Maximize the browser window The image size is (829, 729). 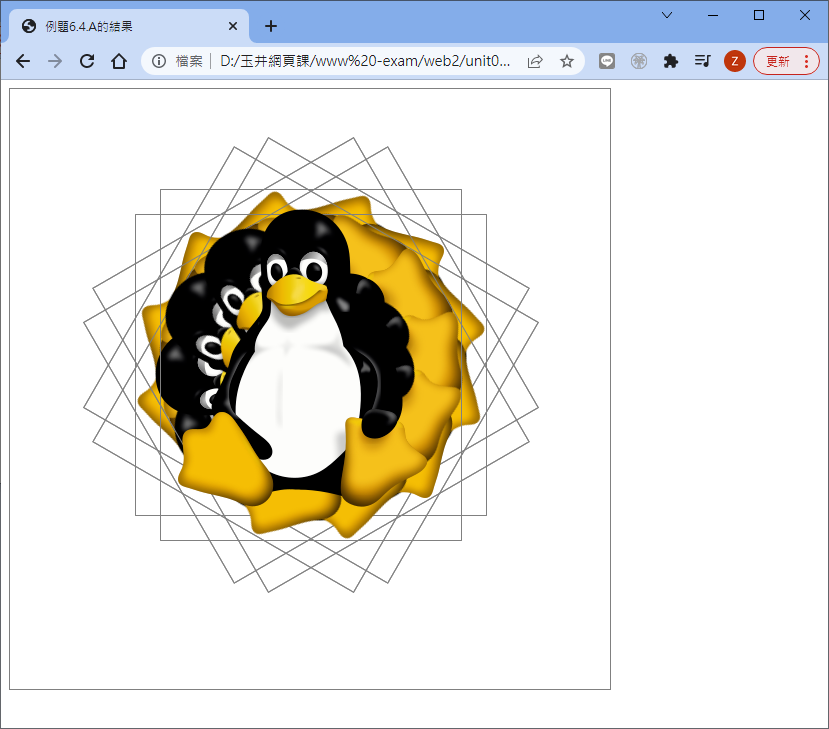tap(759, 15)
